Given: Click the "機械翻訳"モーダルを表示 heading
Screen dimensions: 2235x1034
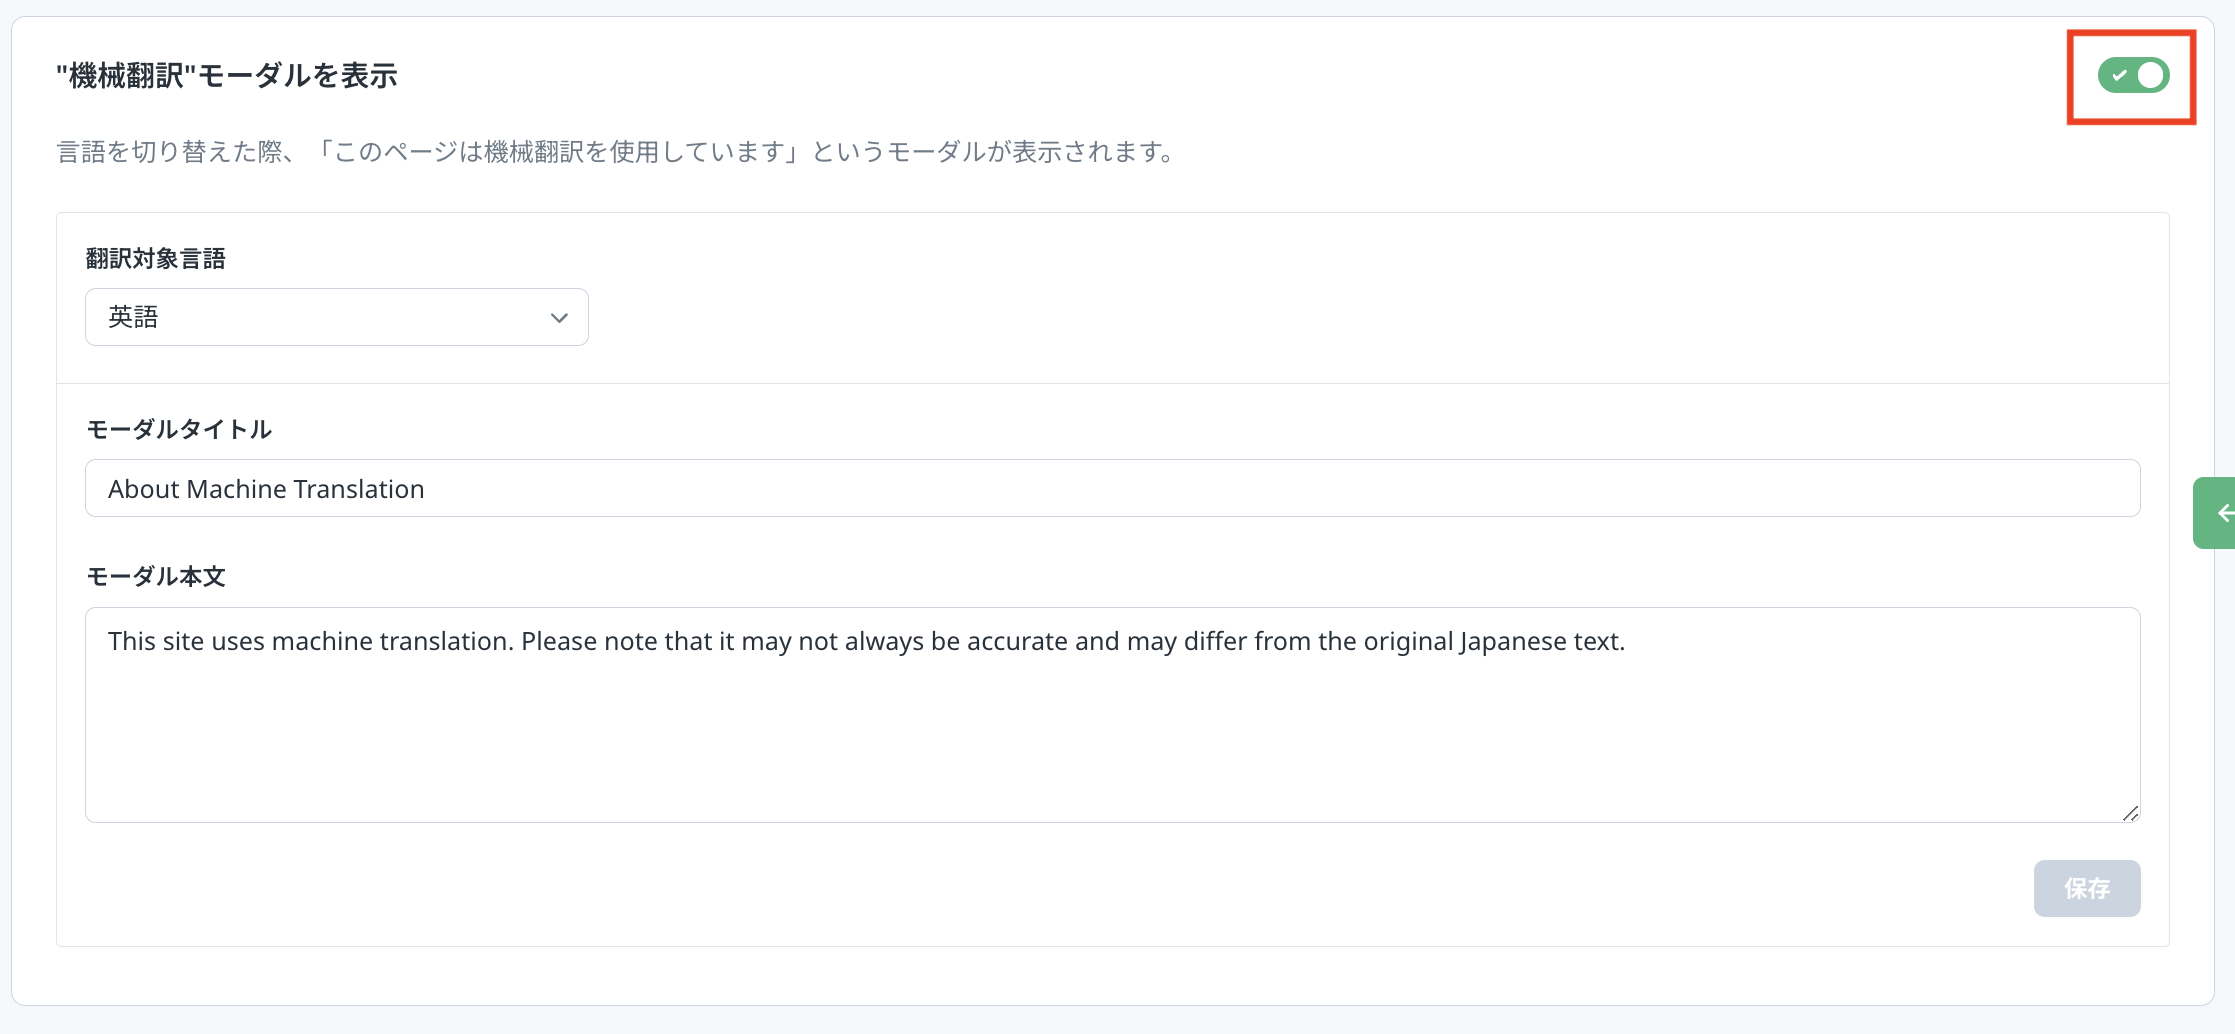Looking at the screenshot, I should 227,76.
